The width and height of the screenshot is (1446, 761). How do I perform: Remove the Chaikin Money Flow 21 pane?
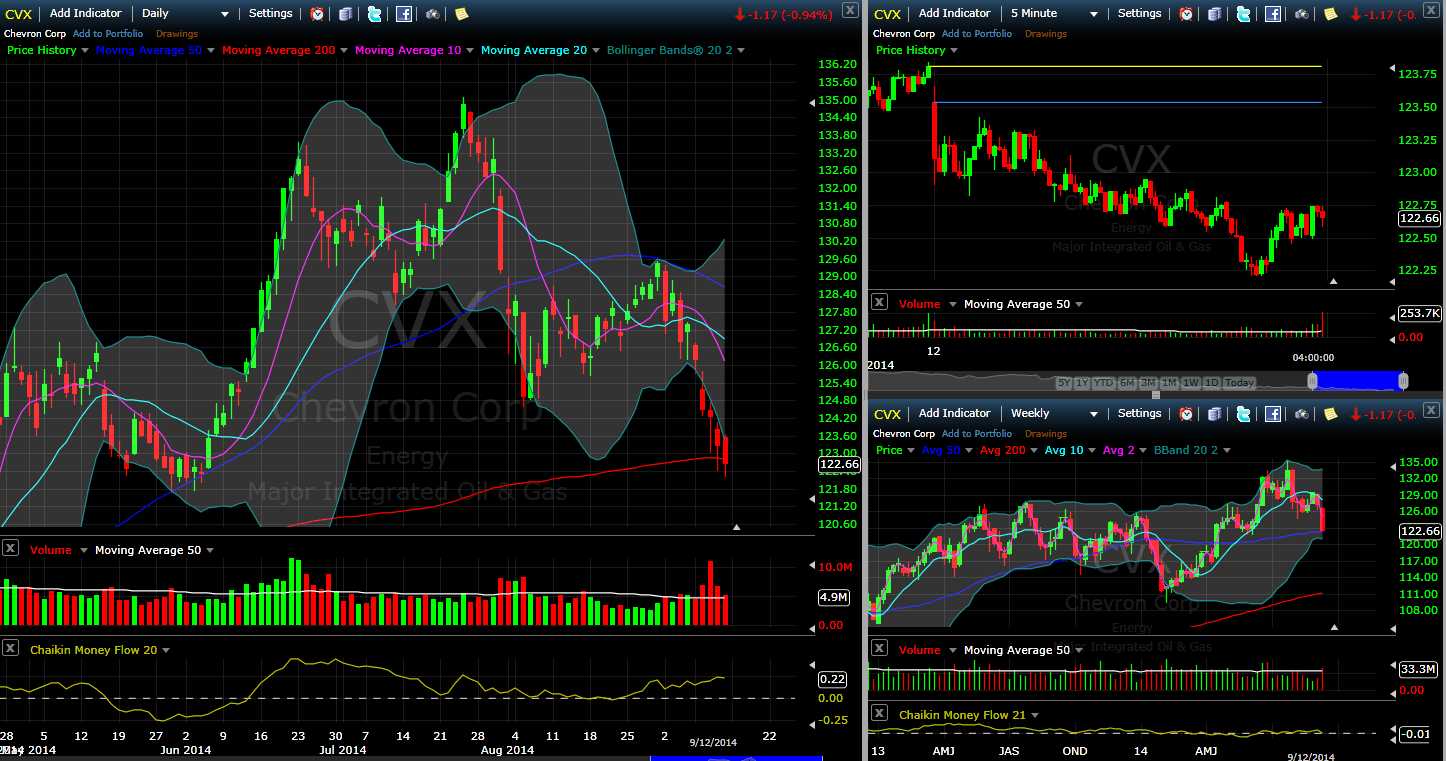point(879,713)
